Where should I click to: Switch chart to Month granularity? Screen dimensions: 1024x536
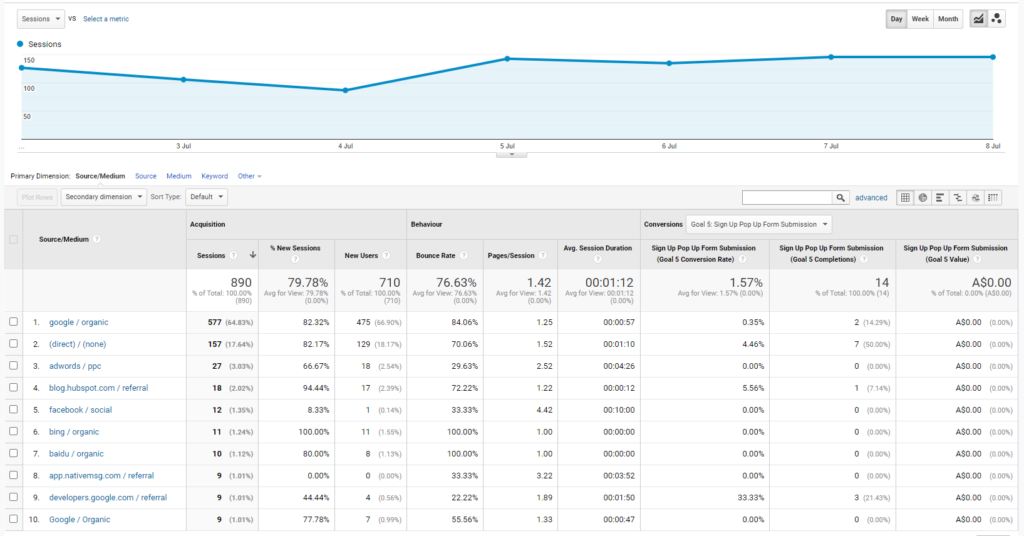pos(948,19)
